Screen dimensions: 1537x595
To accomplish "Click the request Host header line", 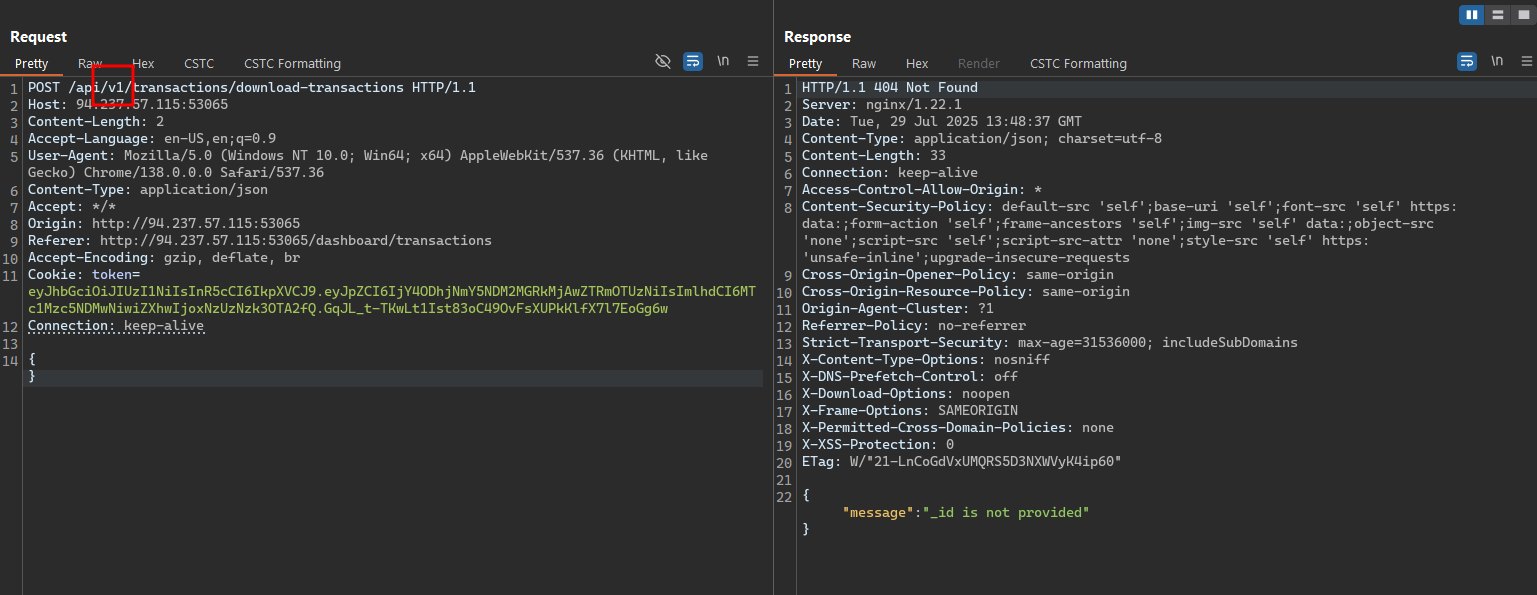I will (x=128, y=104).
